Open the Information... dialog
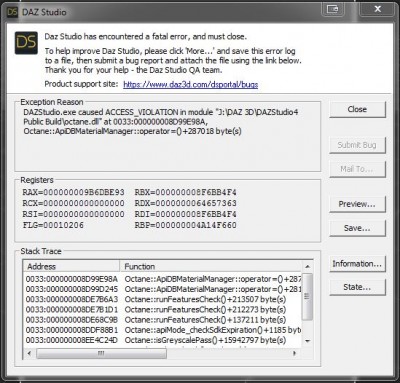The image size is (400, 383). [357, 264]
